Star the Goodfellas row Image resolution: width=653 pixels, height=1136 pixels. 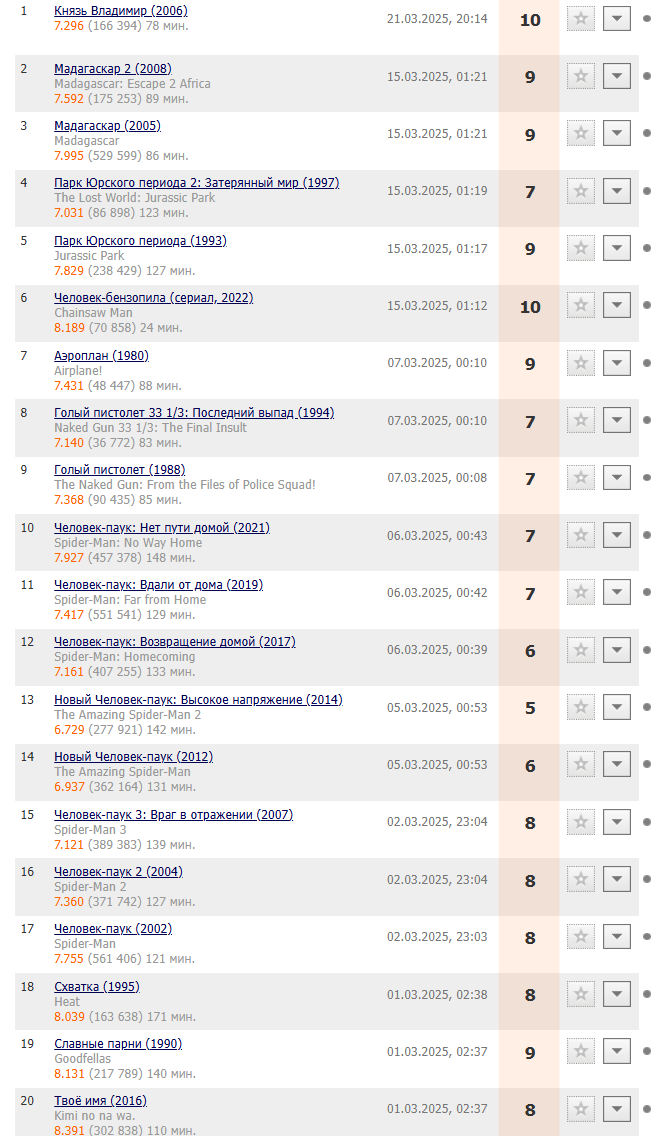pyautogui.click(x=581, y=1051)
